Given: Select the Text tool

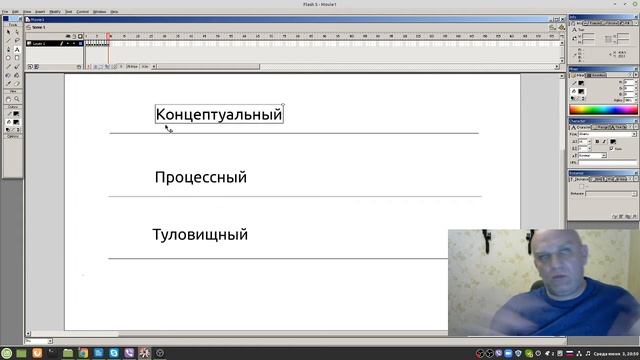Looking at the screenshot, I should (17, 49).
